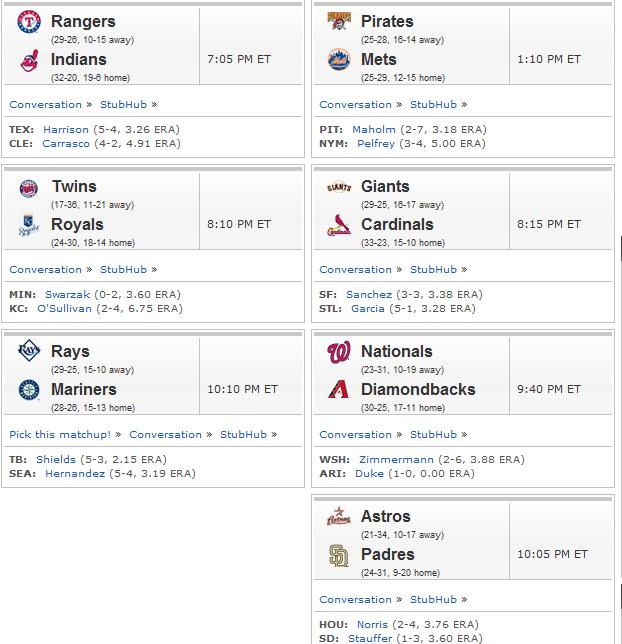Open StubHub link for Pirates vs Mets
Screen dimensions: 622x644
tap(433, 105)
